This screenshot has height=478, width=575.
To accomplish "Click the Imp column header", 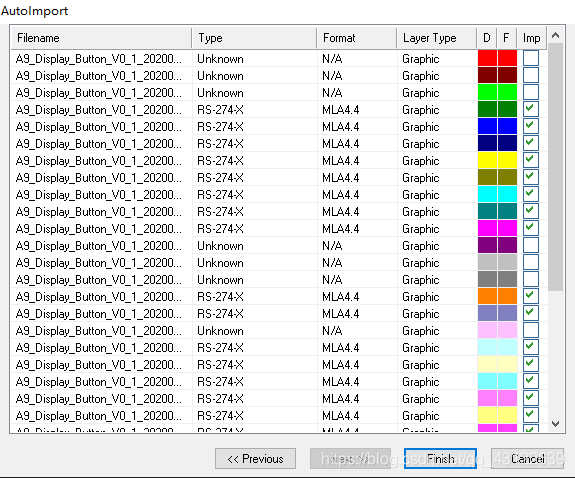I will [x=531, y=38].
